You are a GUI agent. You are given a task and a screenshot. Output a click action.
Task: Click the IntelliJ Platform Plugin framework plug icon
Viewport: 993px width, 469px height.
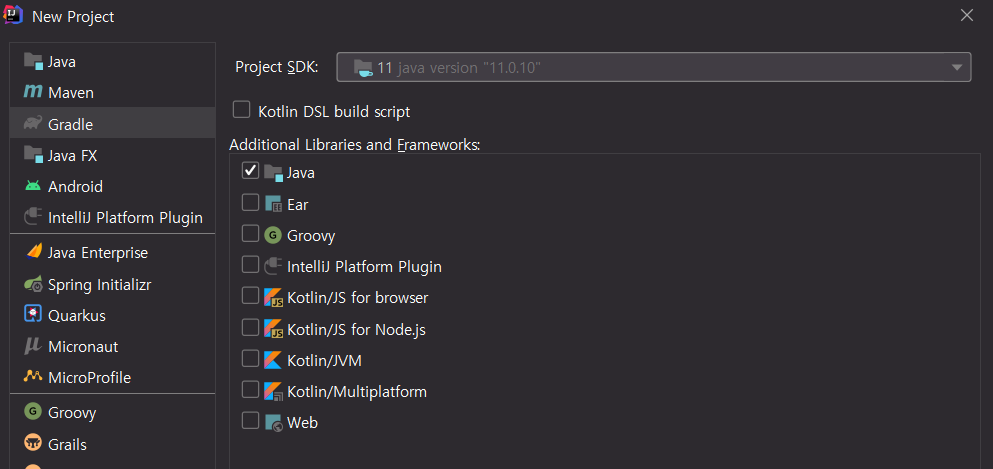273,266
